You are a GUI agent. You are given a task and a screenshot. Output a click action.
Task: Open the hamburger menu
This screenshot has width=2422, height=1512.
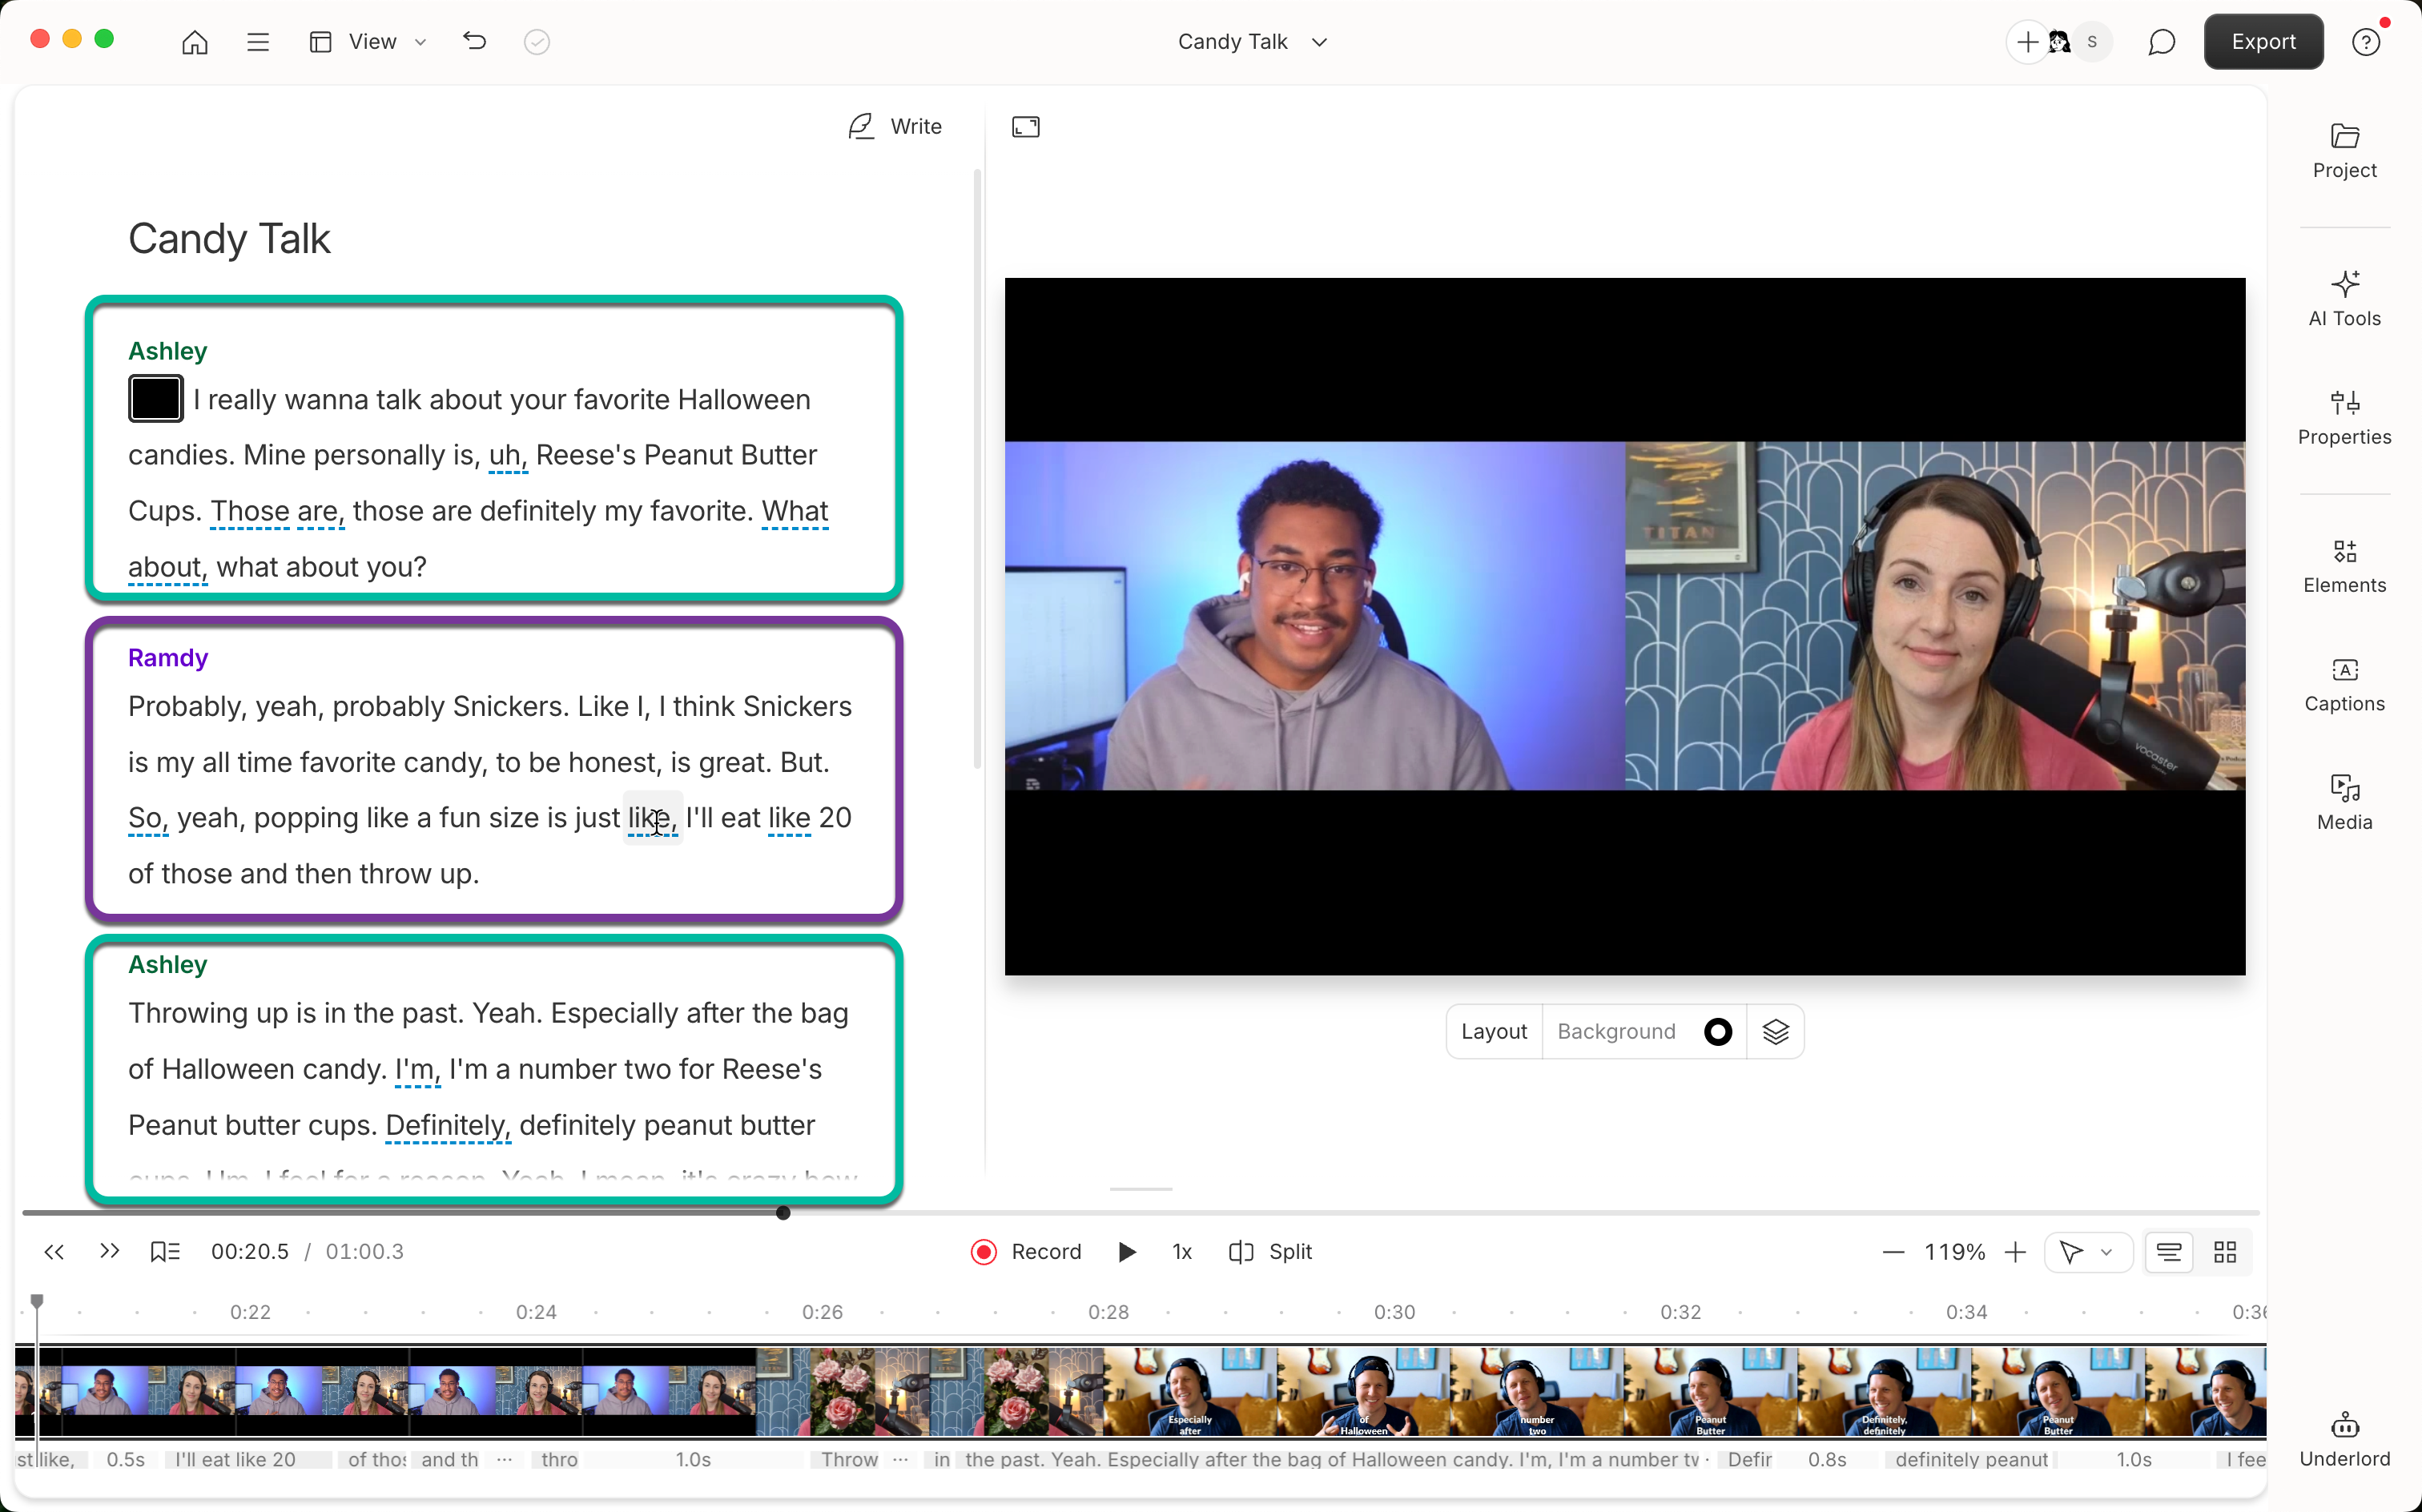tap(257, 41)
